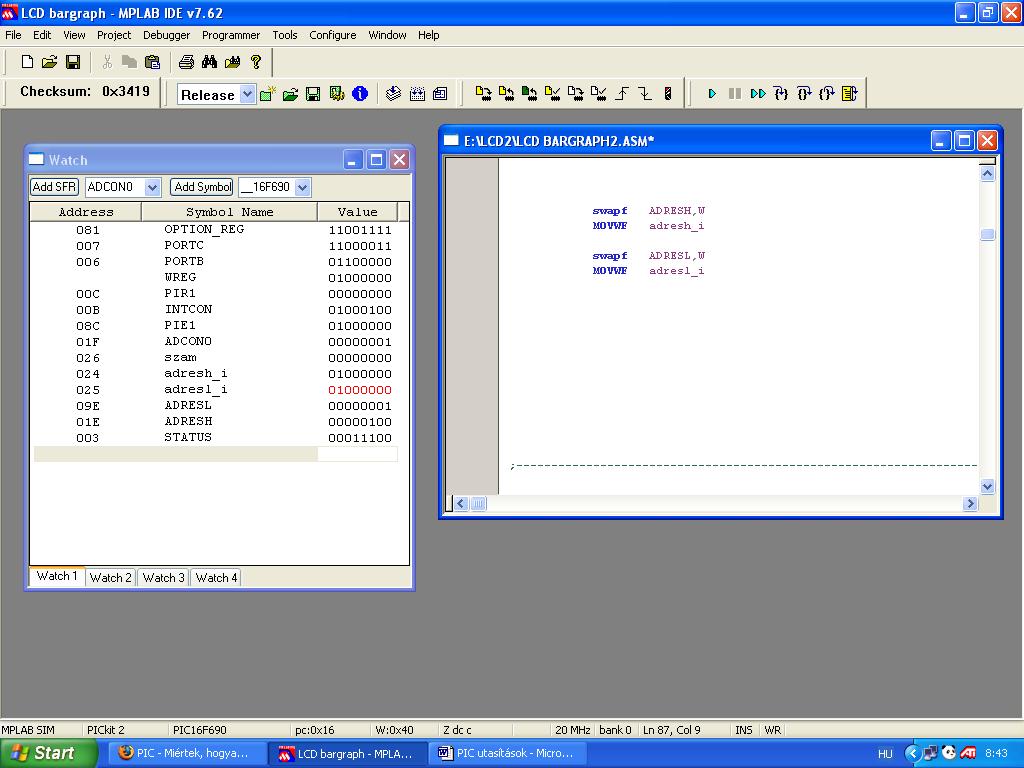Click the ATI tray icon
Screen dimensions: 1024x768
[968, 753]
